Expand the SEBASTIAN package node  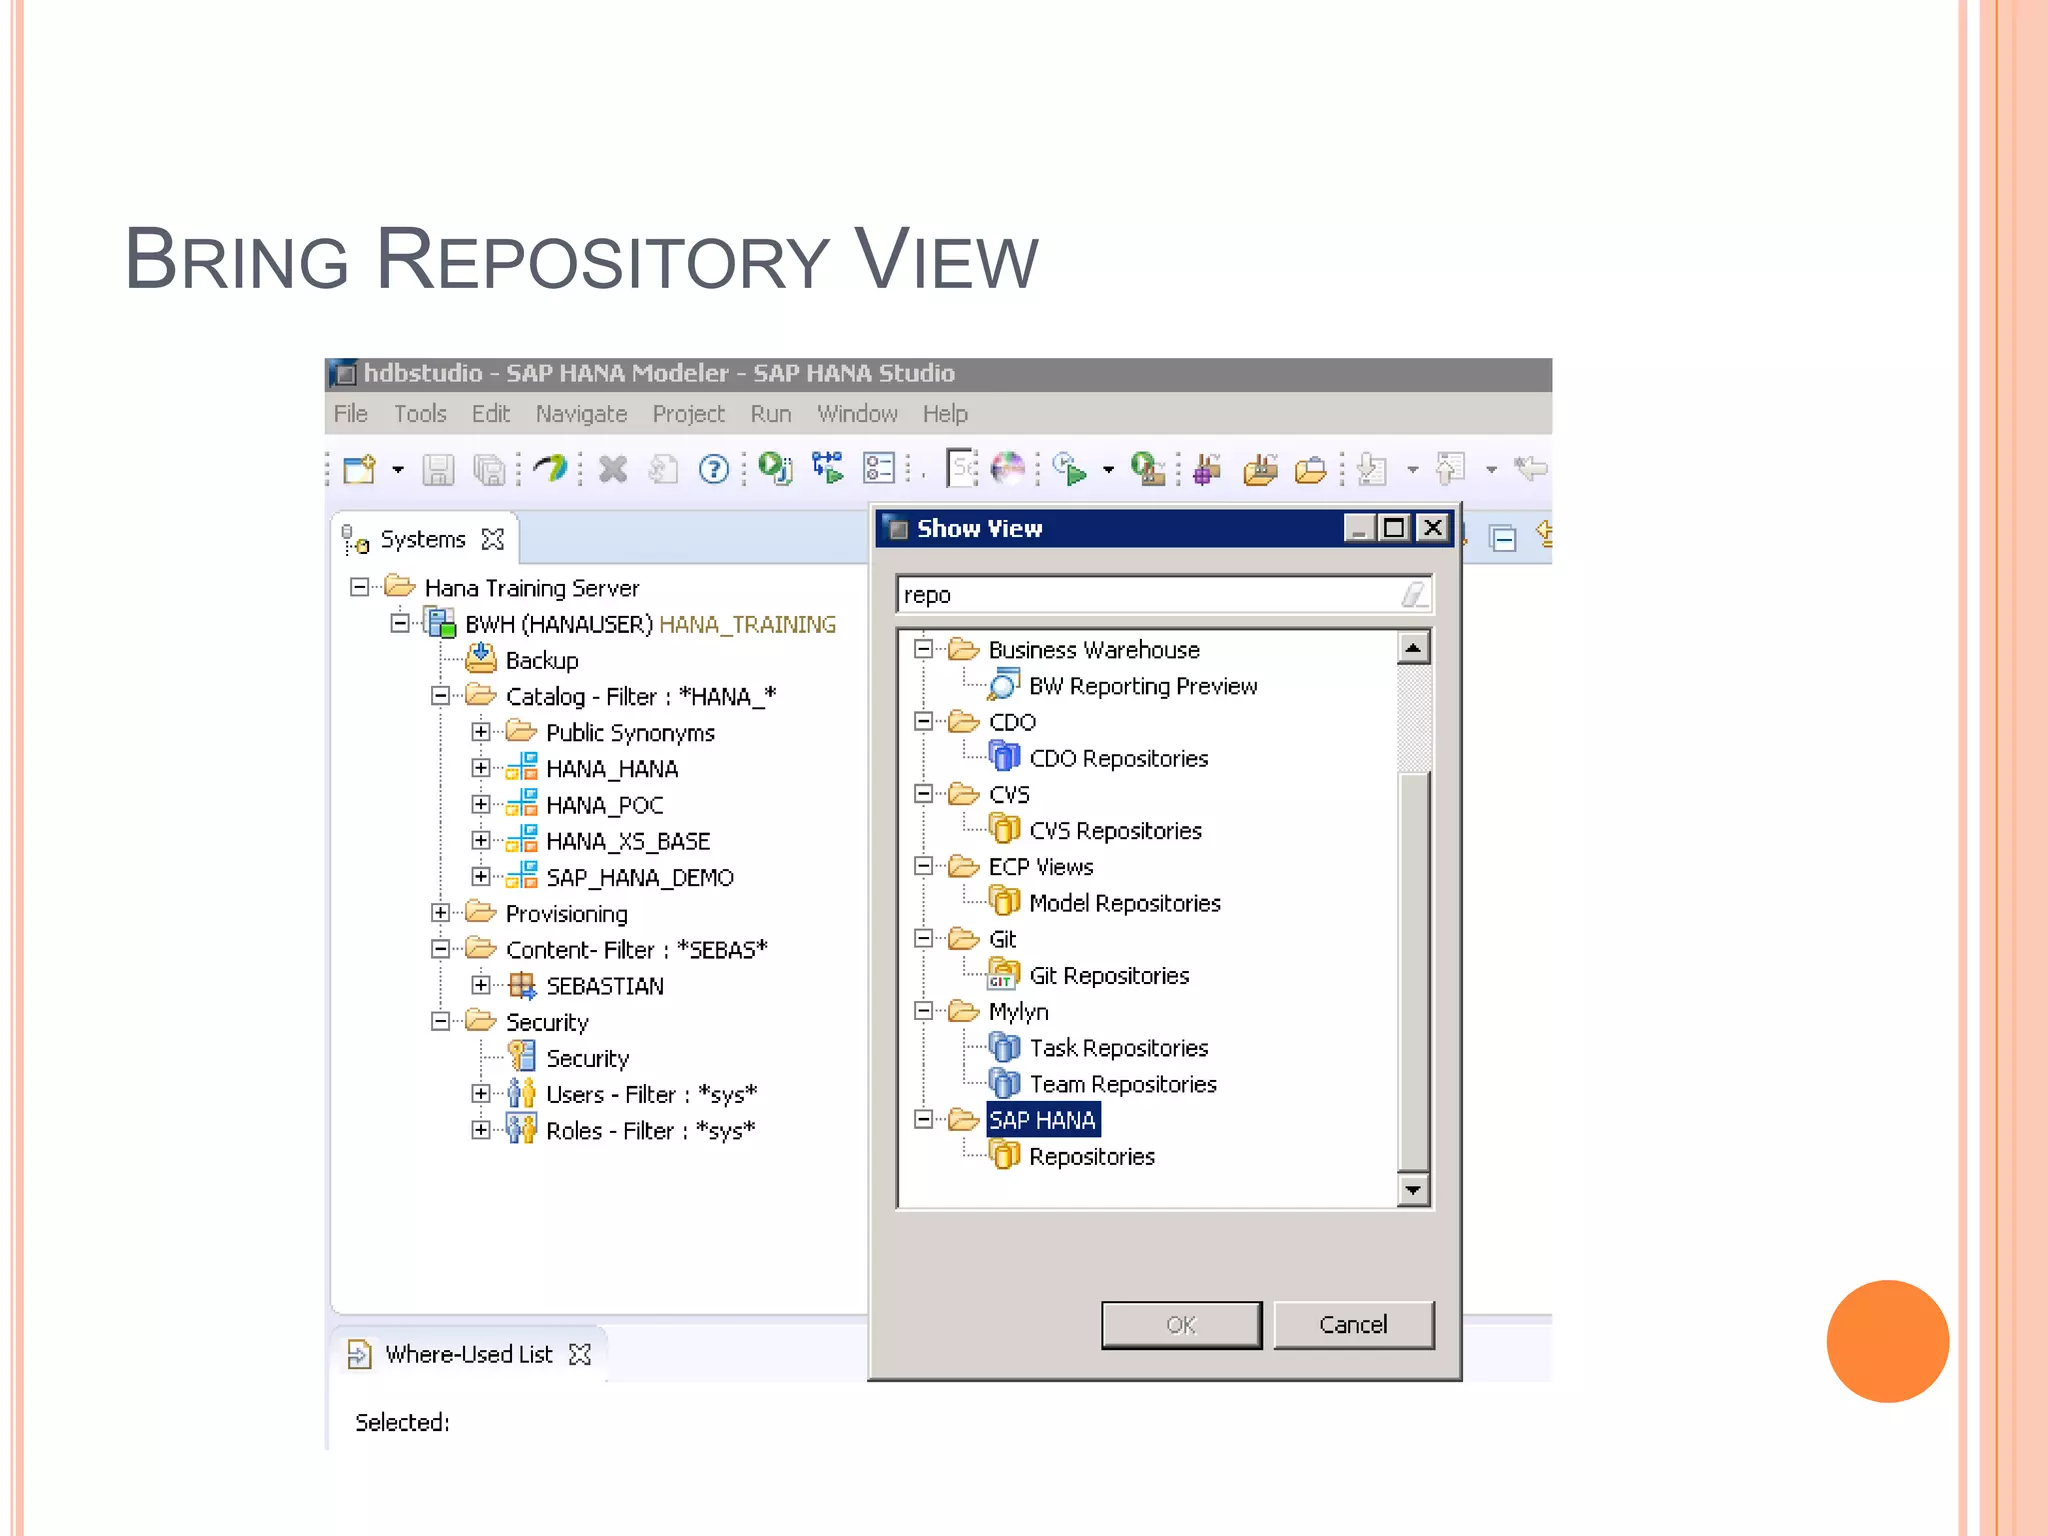click(x=481, y=985)
